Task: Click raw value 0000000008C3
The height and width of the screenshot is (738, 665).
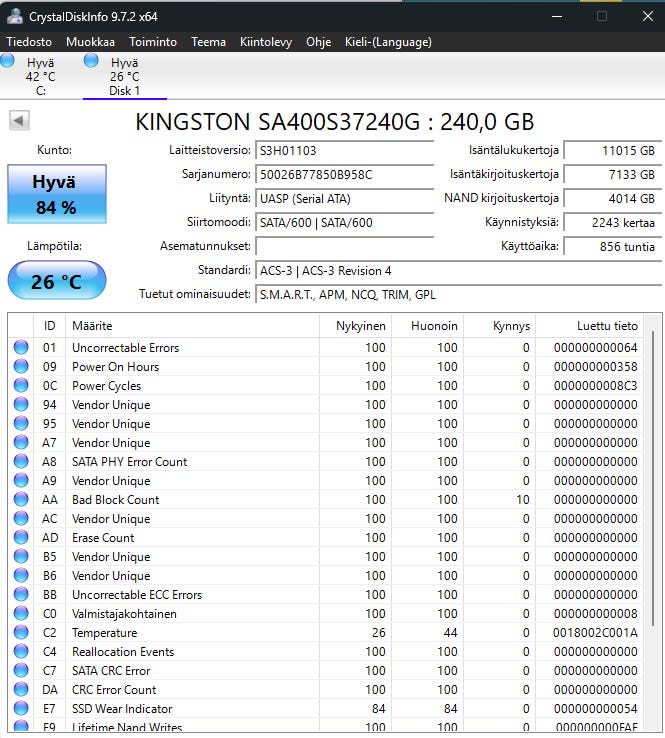Action: (x=595, y=386)
